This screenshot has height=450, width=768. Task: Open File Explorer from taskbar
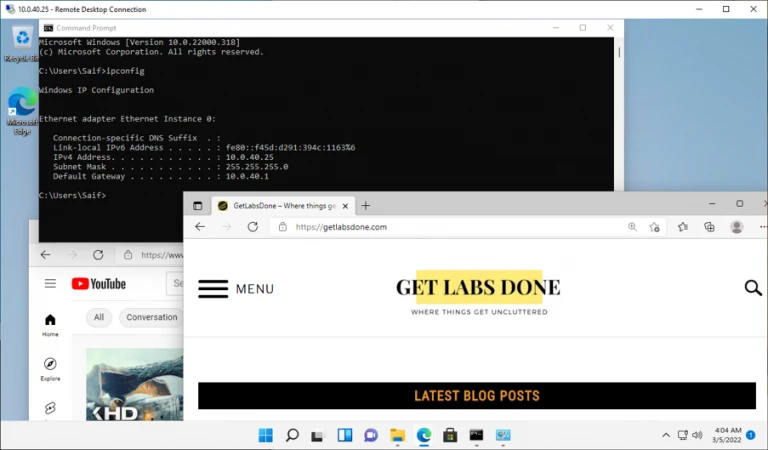click(x=397, y=435)
